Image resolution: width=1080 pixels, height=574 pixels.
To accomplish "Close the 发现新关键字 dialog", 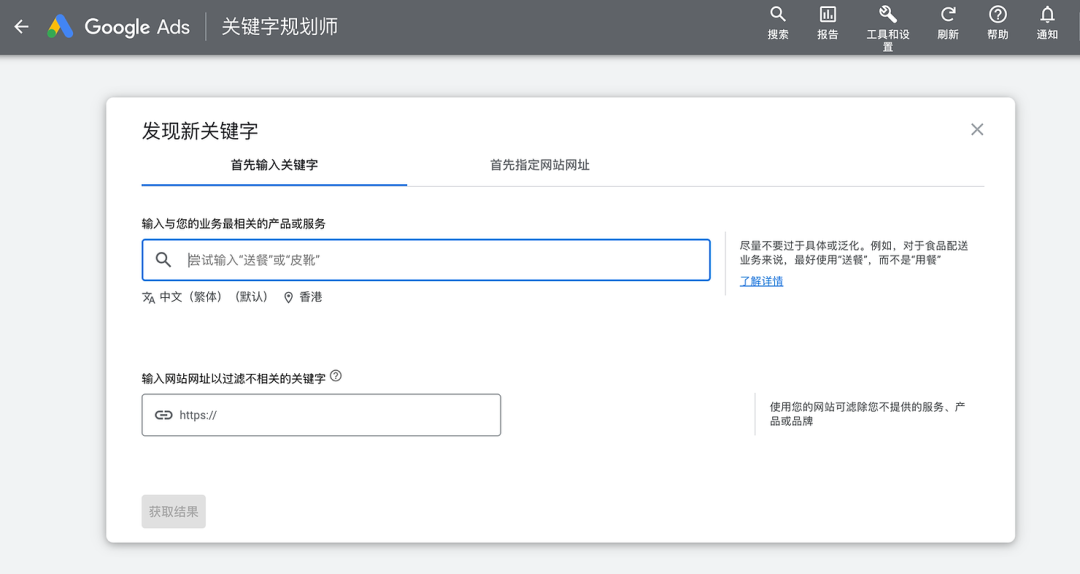I will pyautogui.click(x=977, y=130).
